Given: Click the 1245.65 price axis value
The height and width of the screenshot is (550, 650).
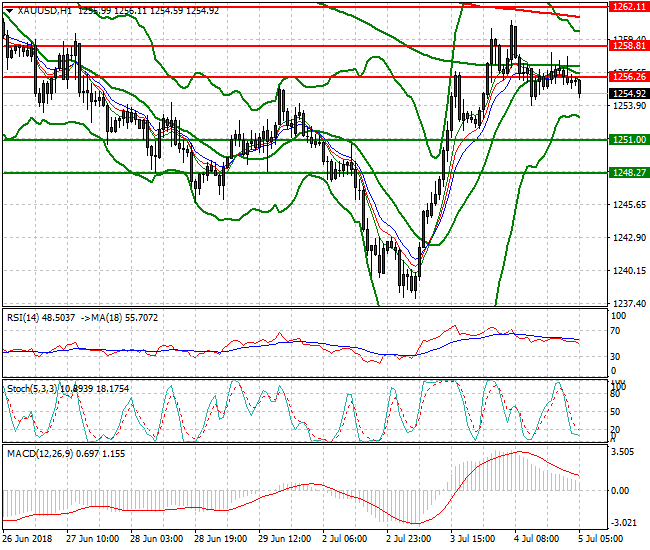Looking at the screenshot, I should 629,204.
